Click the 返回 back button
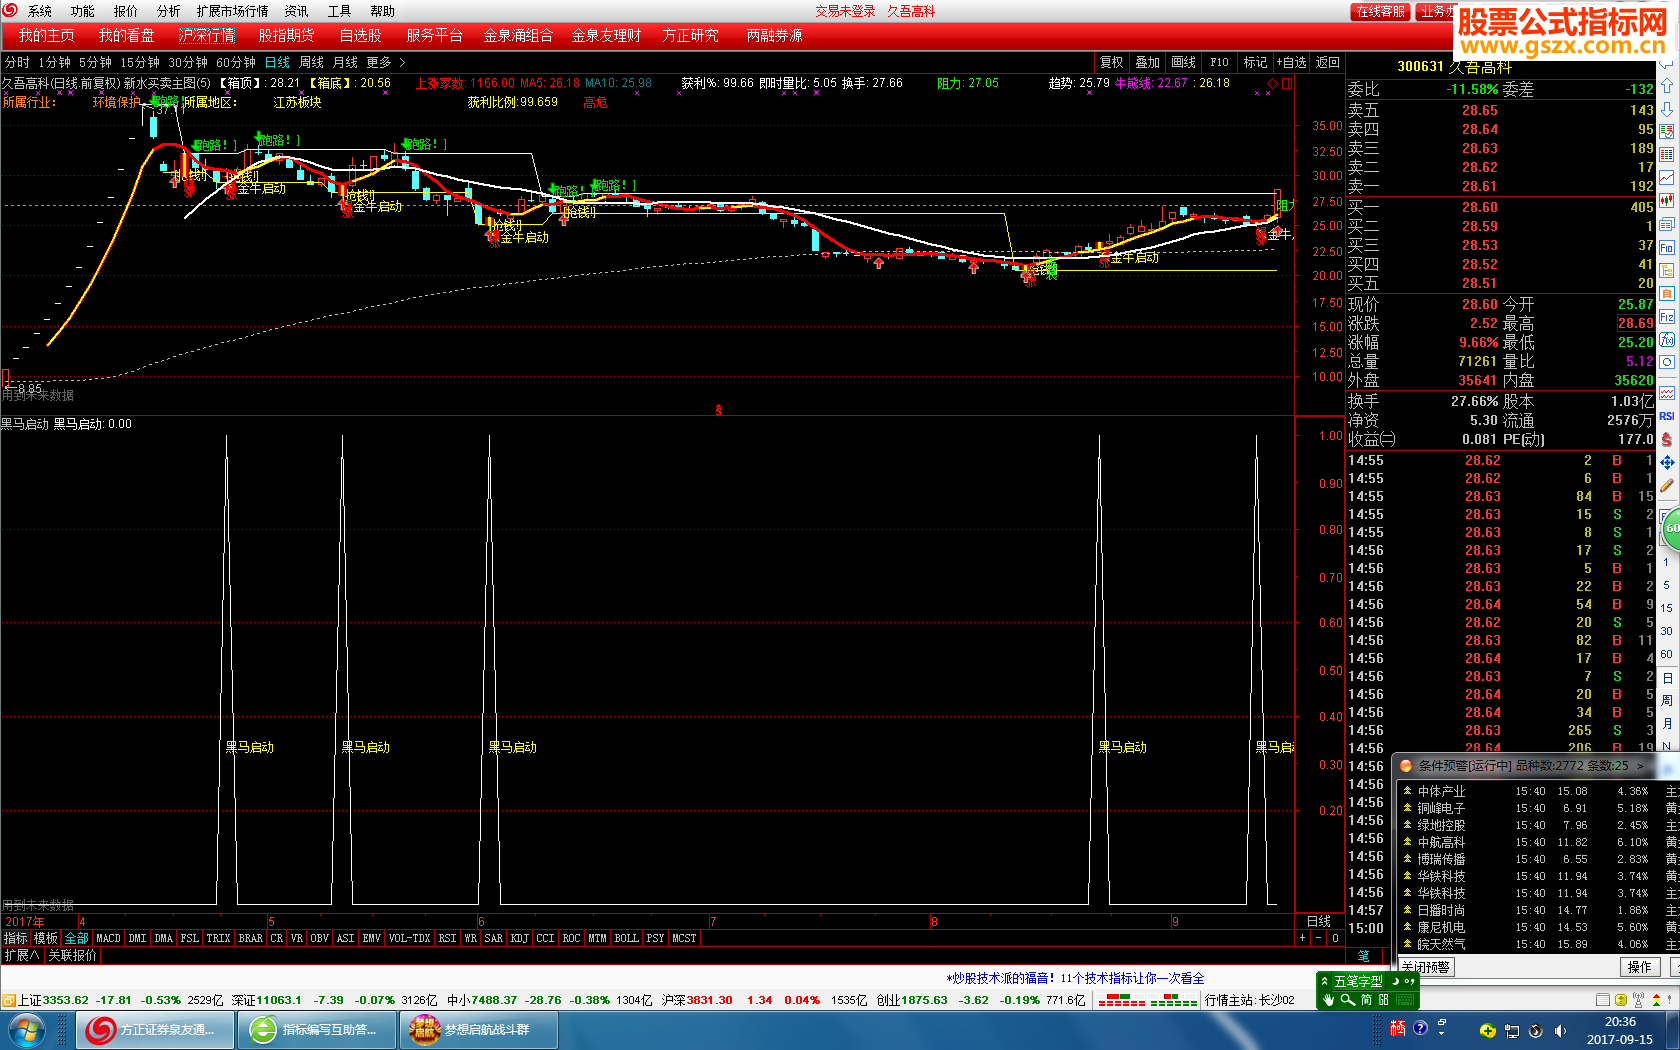The image size is (1680, 1050). click(1327, 62)
